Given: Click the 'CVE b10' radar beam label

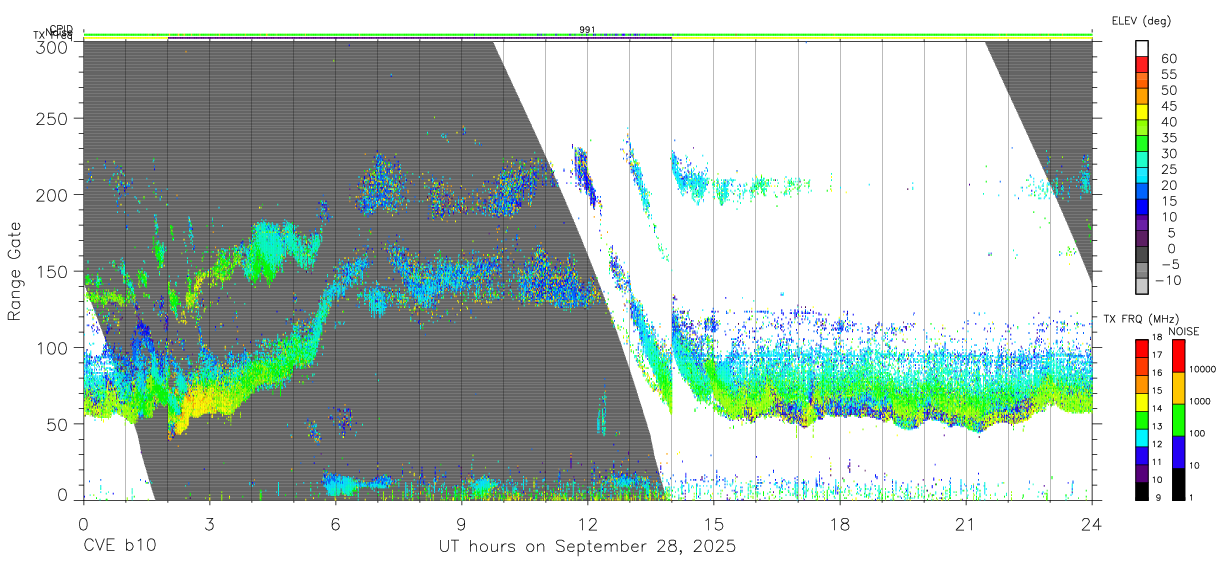Looking at the screenshot, I should point(119,547).
